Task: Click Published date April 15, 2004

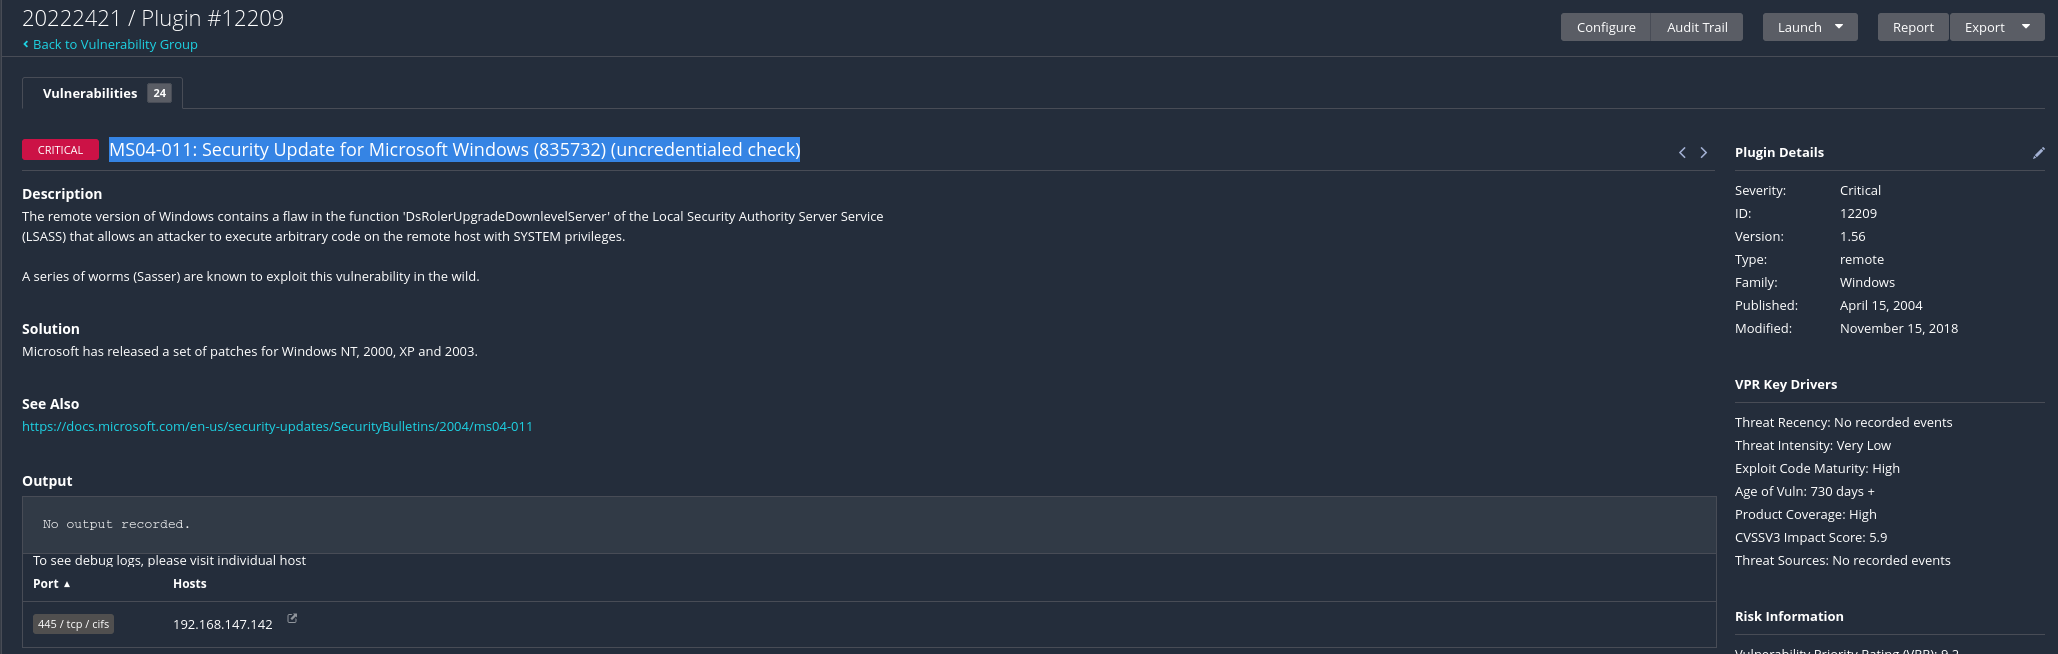Action: (1881, 305)
